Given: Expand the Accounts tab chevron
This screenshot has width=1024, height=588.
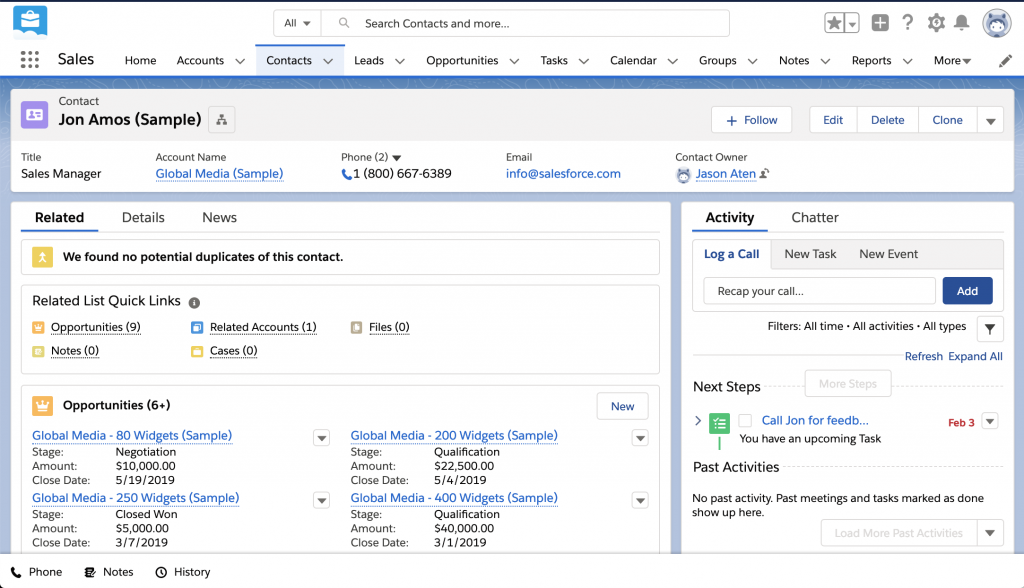Looking at the screenshot, I should [x=240, y=61].
